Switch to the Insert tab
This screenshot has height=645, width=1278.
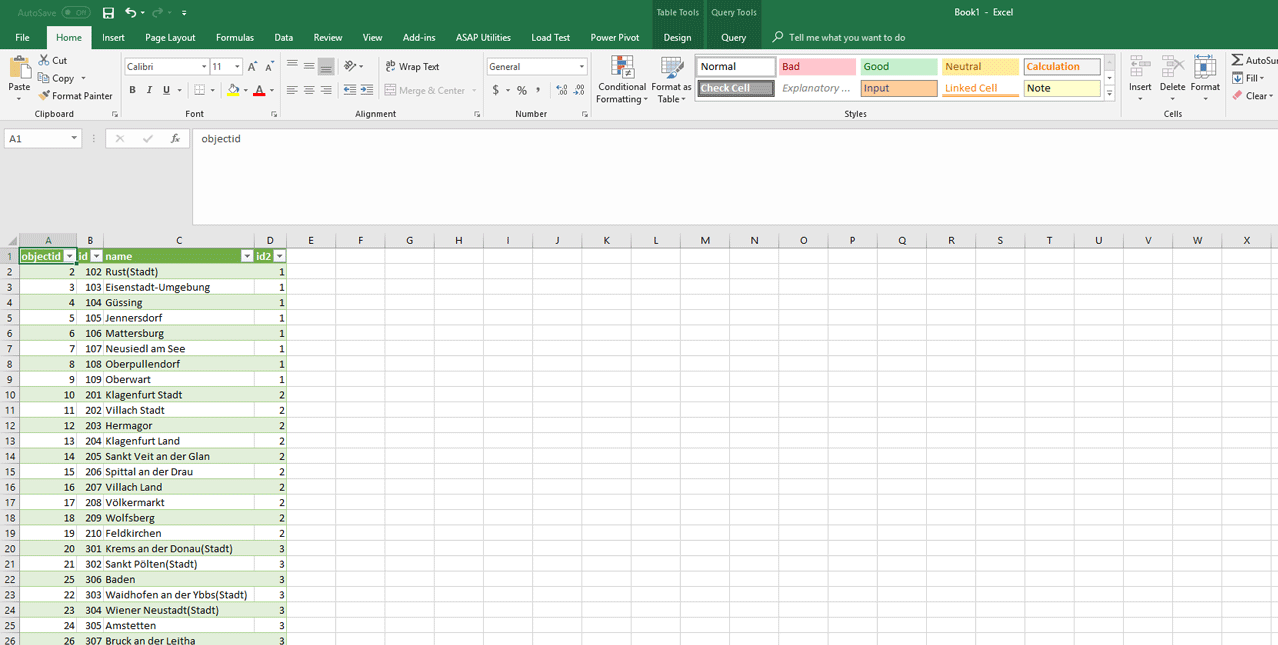click(114, 37)
